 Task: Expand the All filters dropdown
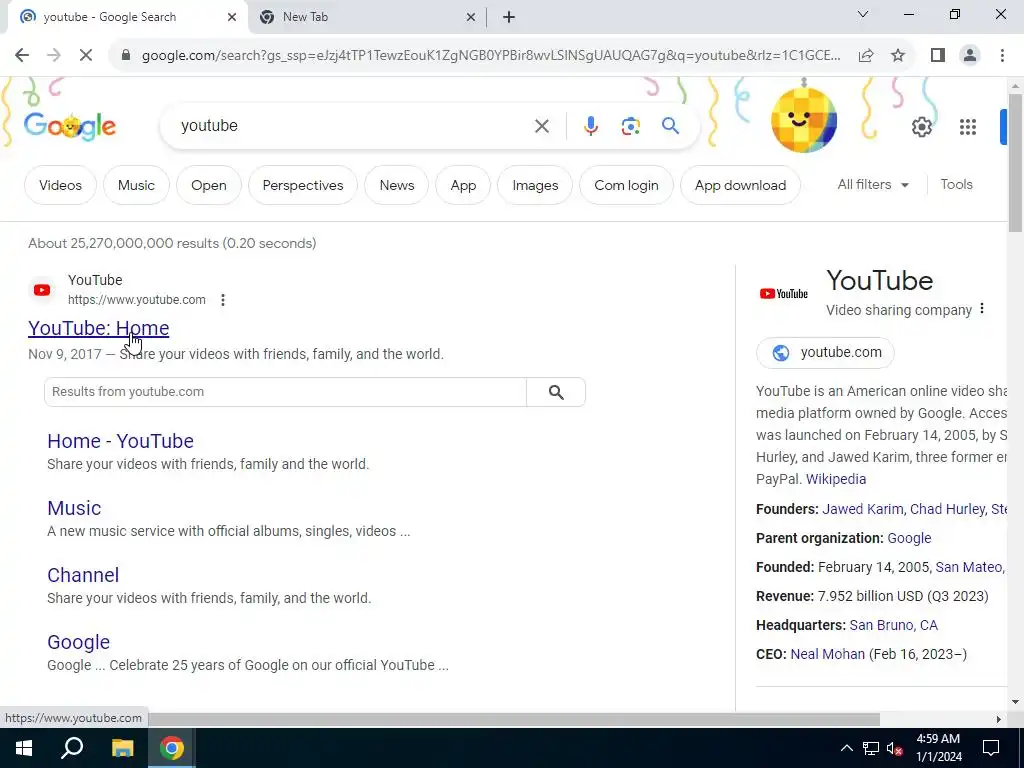[x=873, y=185]
